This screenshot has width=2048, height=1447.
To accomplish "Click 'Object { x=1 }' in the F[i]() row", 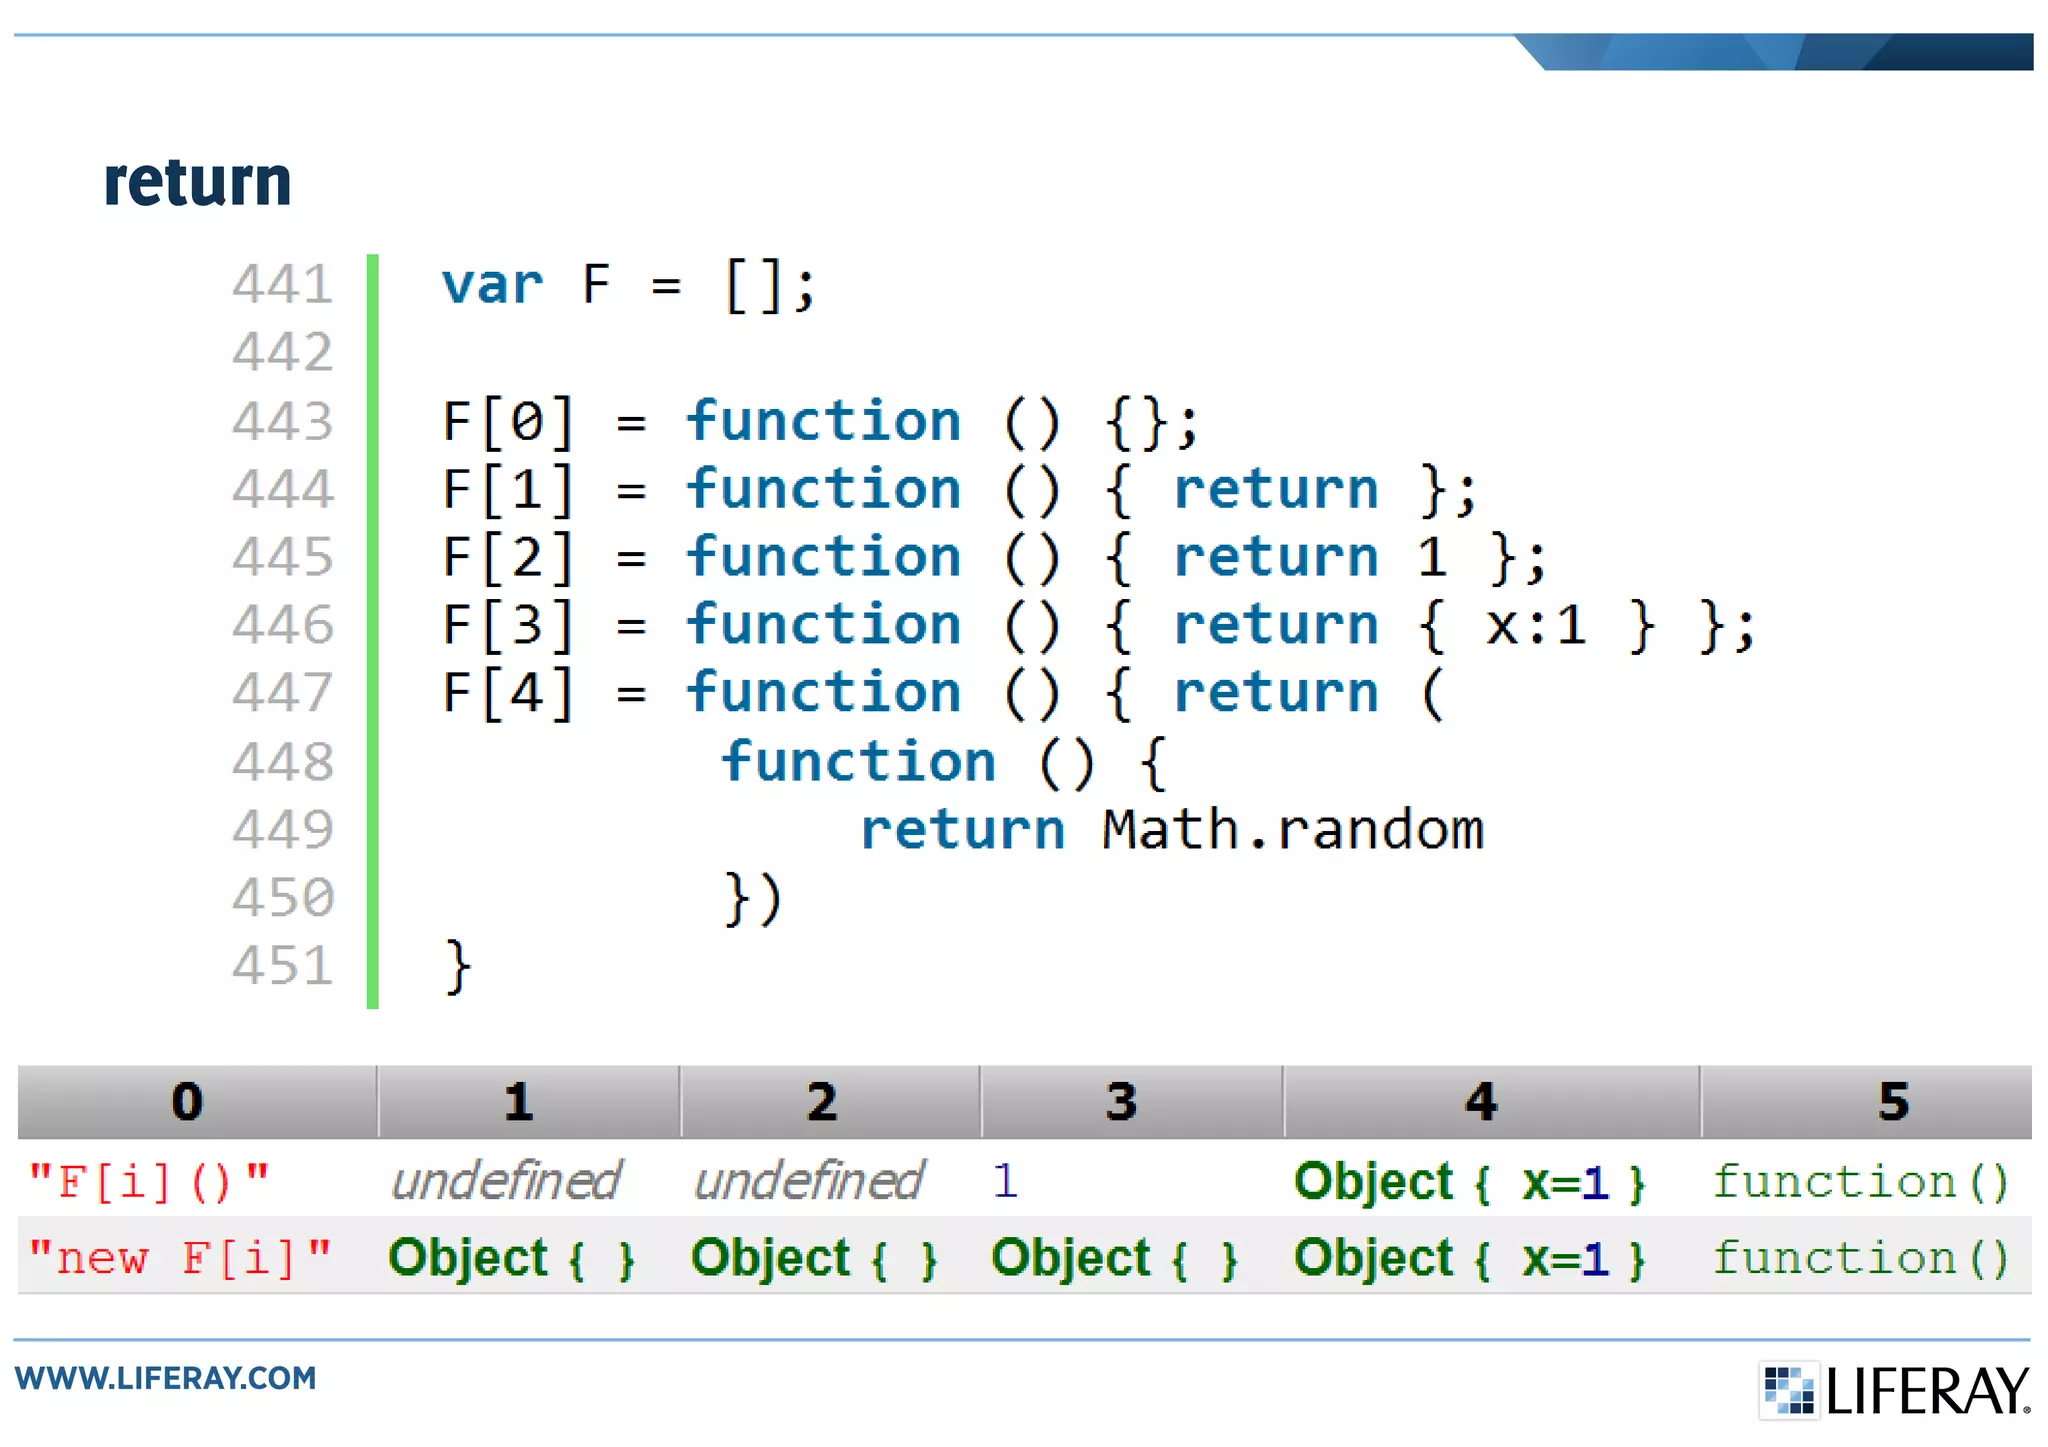I will (1469, 1181).
